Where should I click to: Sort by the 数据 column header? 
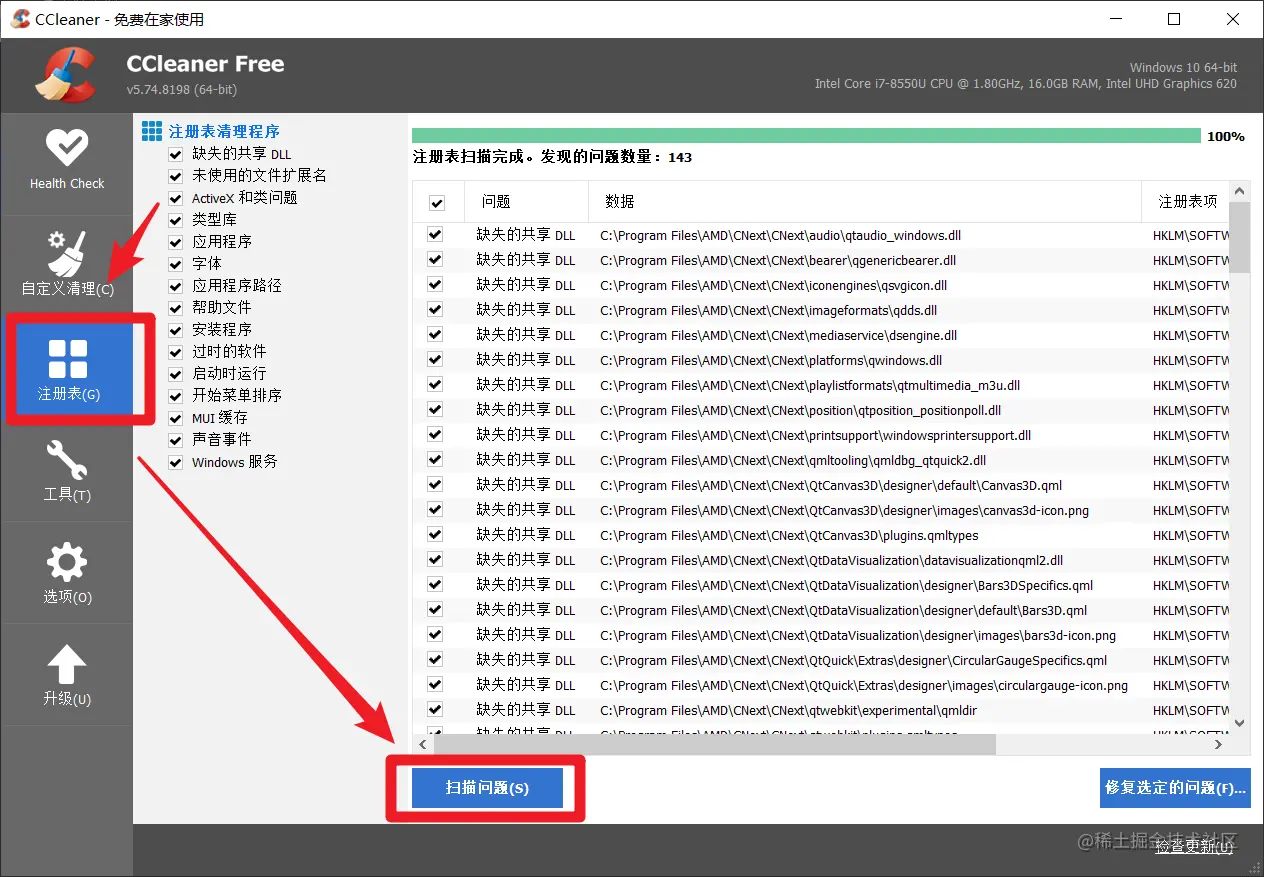(x=865, y=202)
